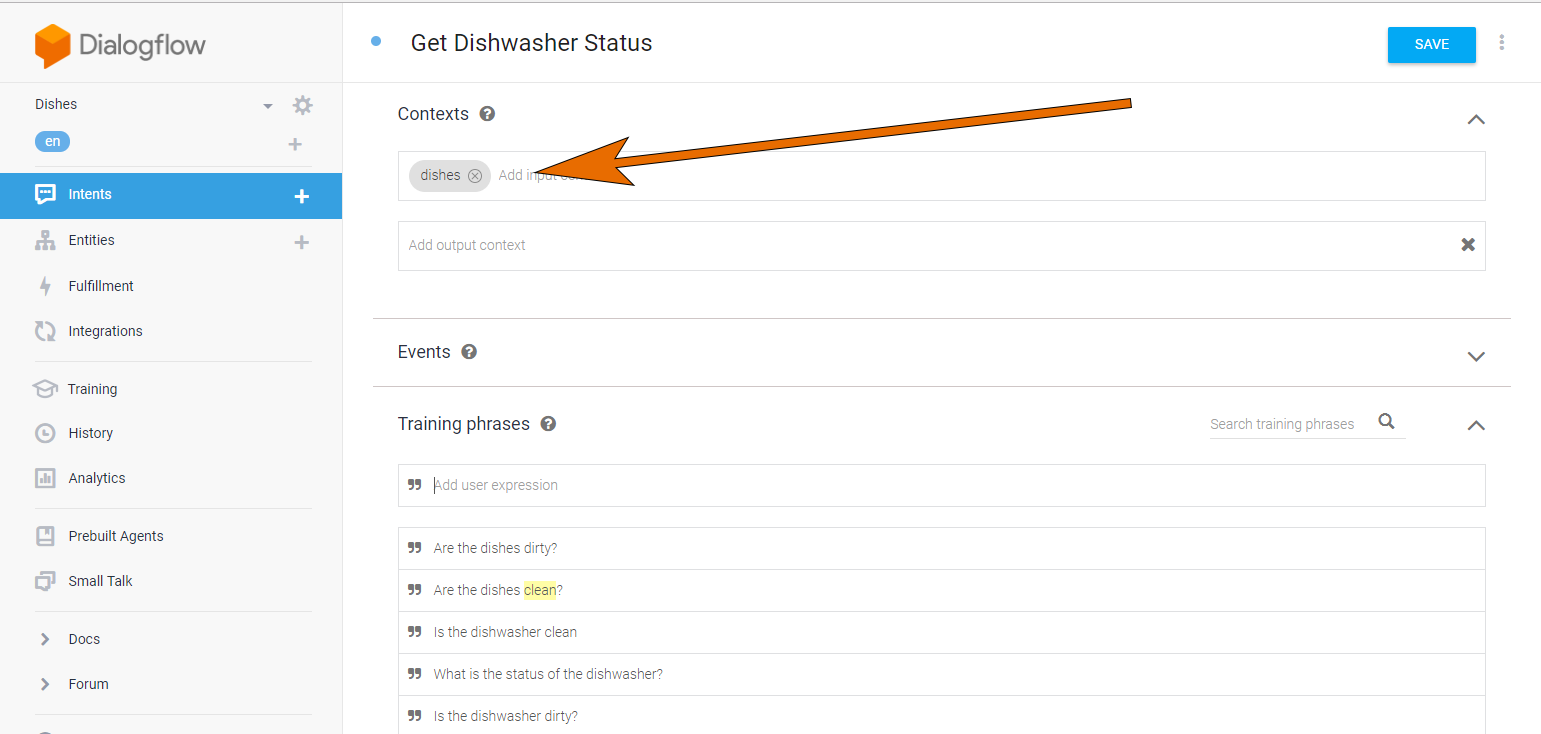Screen dimensions: 1541x734
Task: Create a new entity with plus icon
Action: [301, 242]
